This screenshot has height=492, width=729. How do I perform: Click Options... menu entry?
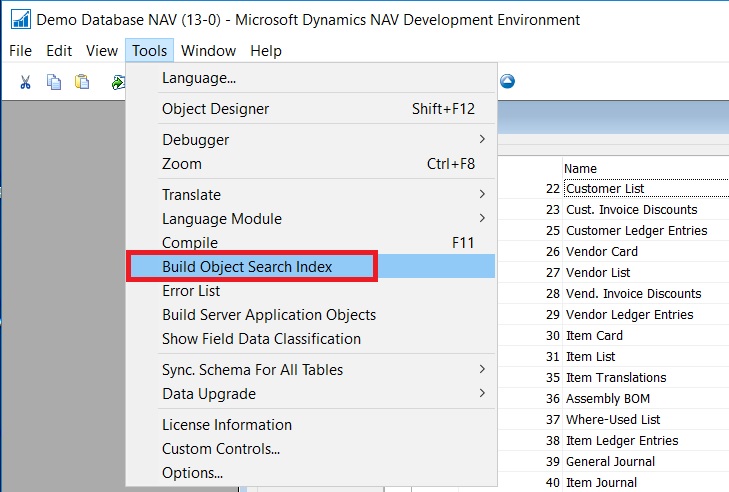192,473
